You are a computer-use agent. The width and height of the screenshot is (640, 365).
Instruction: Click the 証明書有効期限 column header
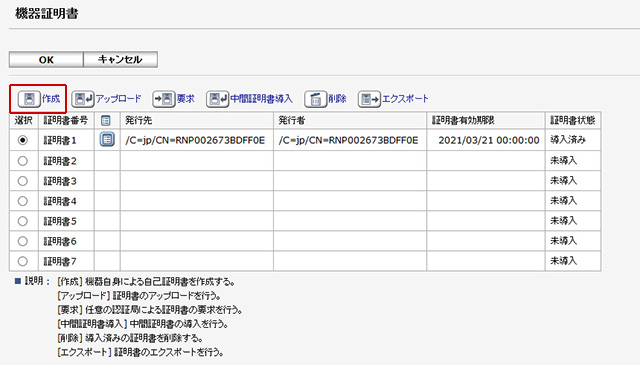pyautogui.click(x=463, y=120)
